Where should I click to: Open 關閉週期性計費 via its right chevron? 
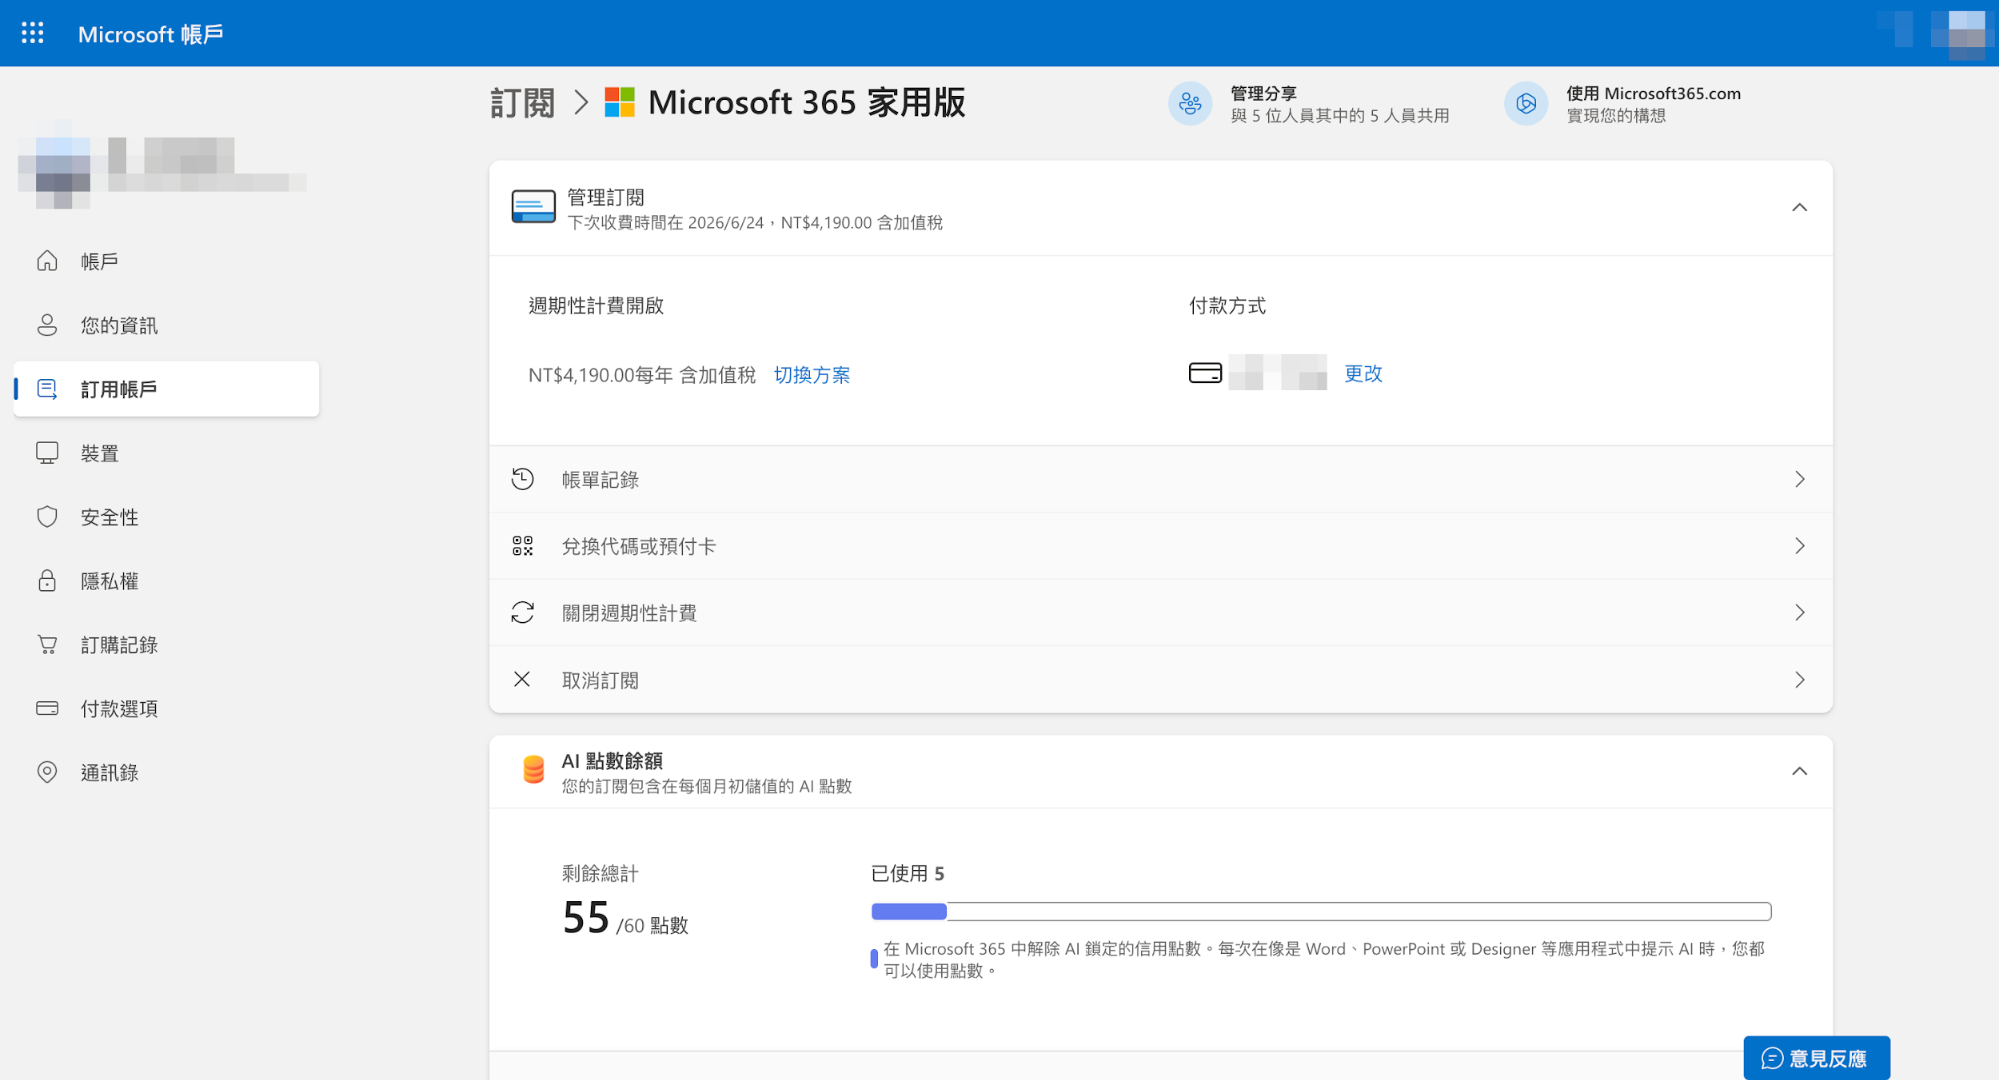(1799, 612)
